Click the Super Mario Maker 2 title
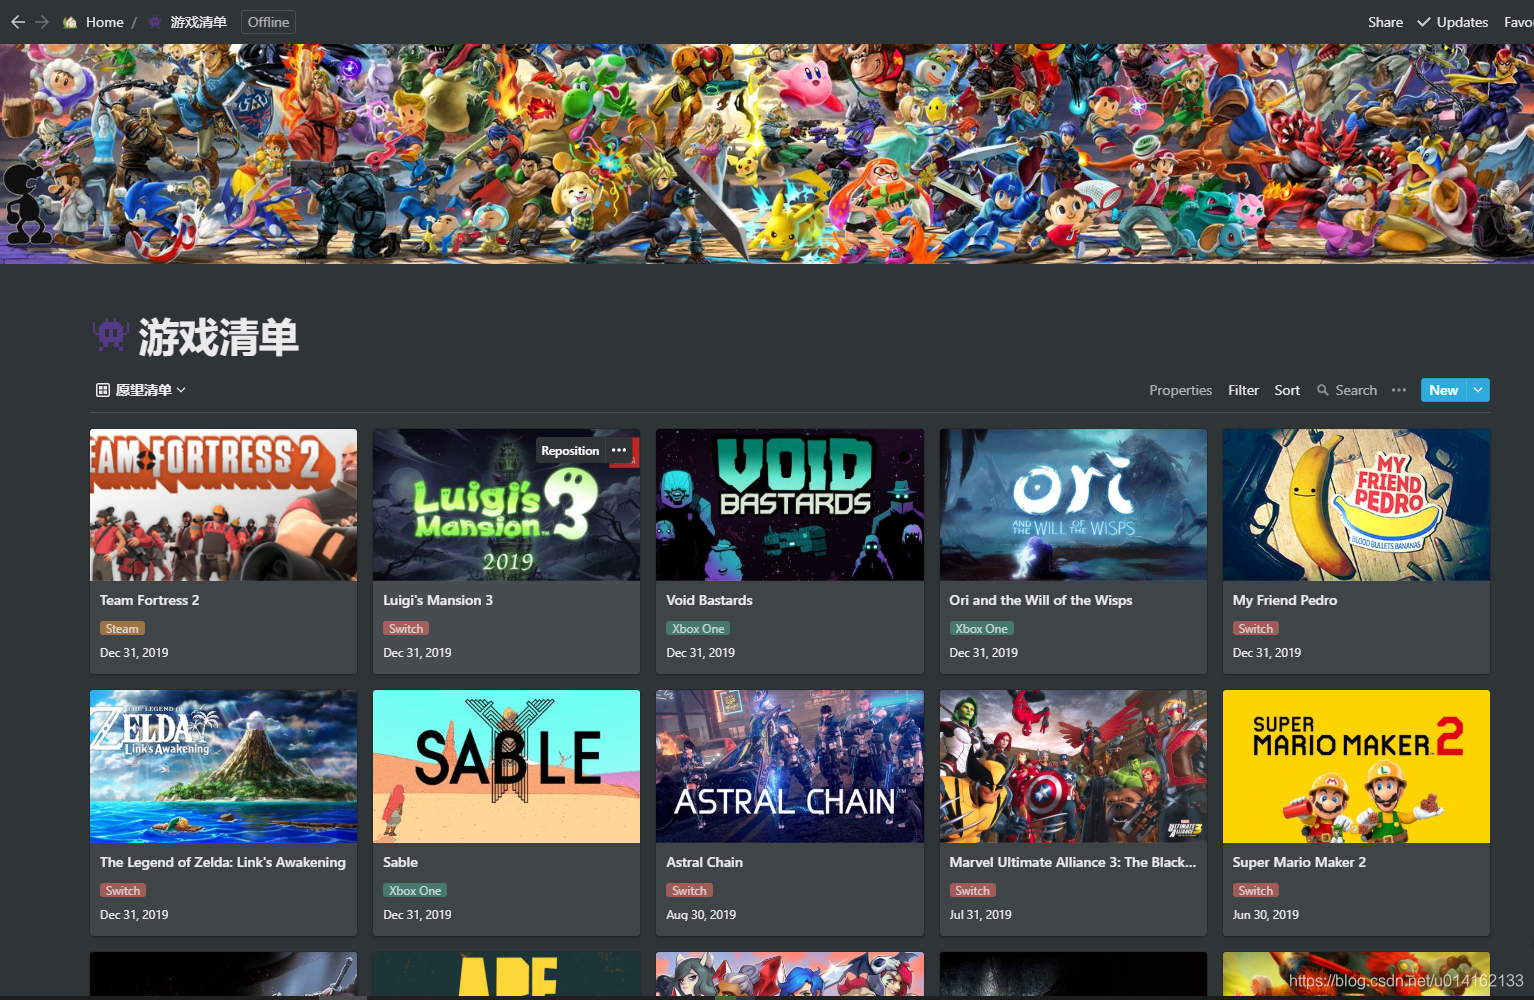The image size is (1534, 1000). click(x=1299, y=862)
